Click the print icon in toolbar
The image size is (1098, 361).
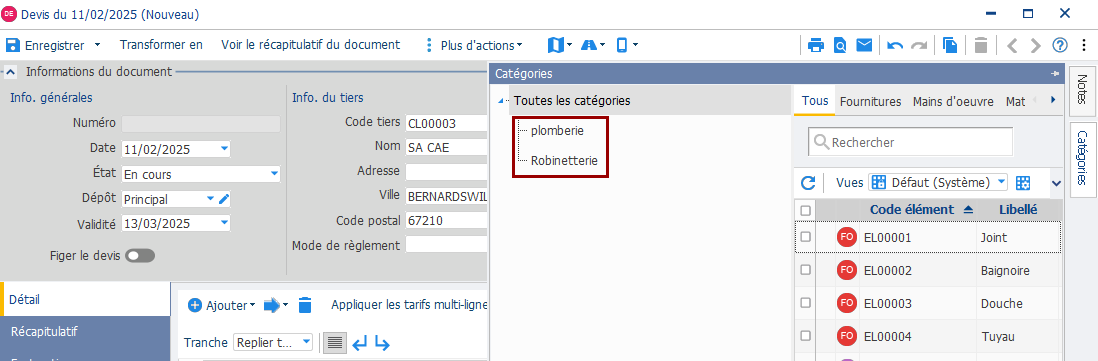coord(816,45)
